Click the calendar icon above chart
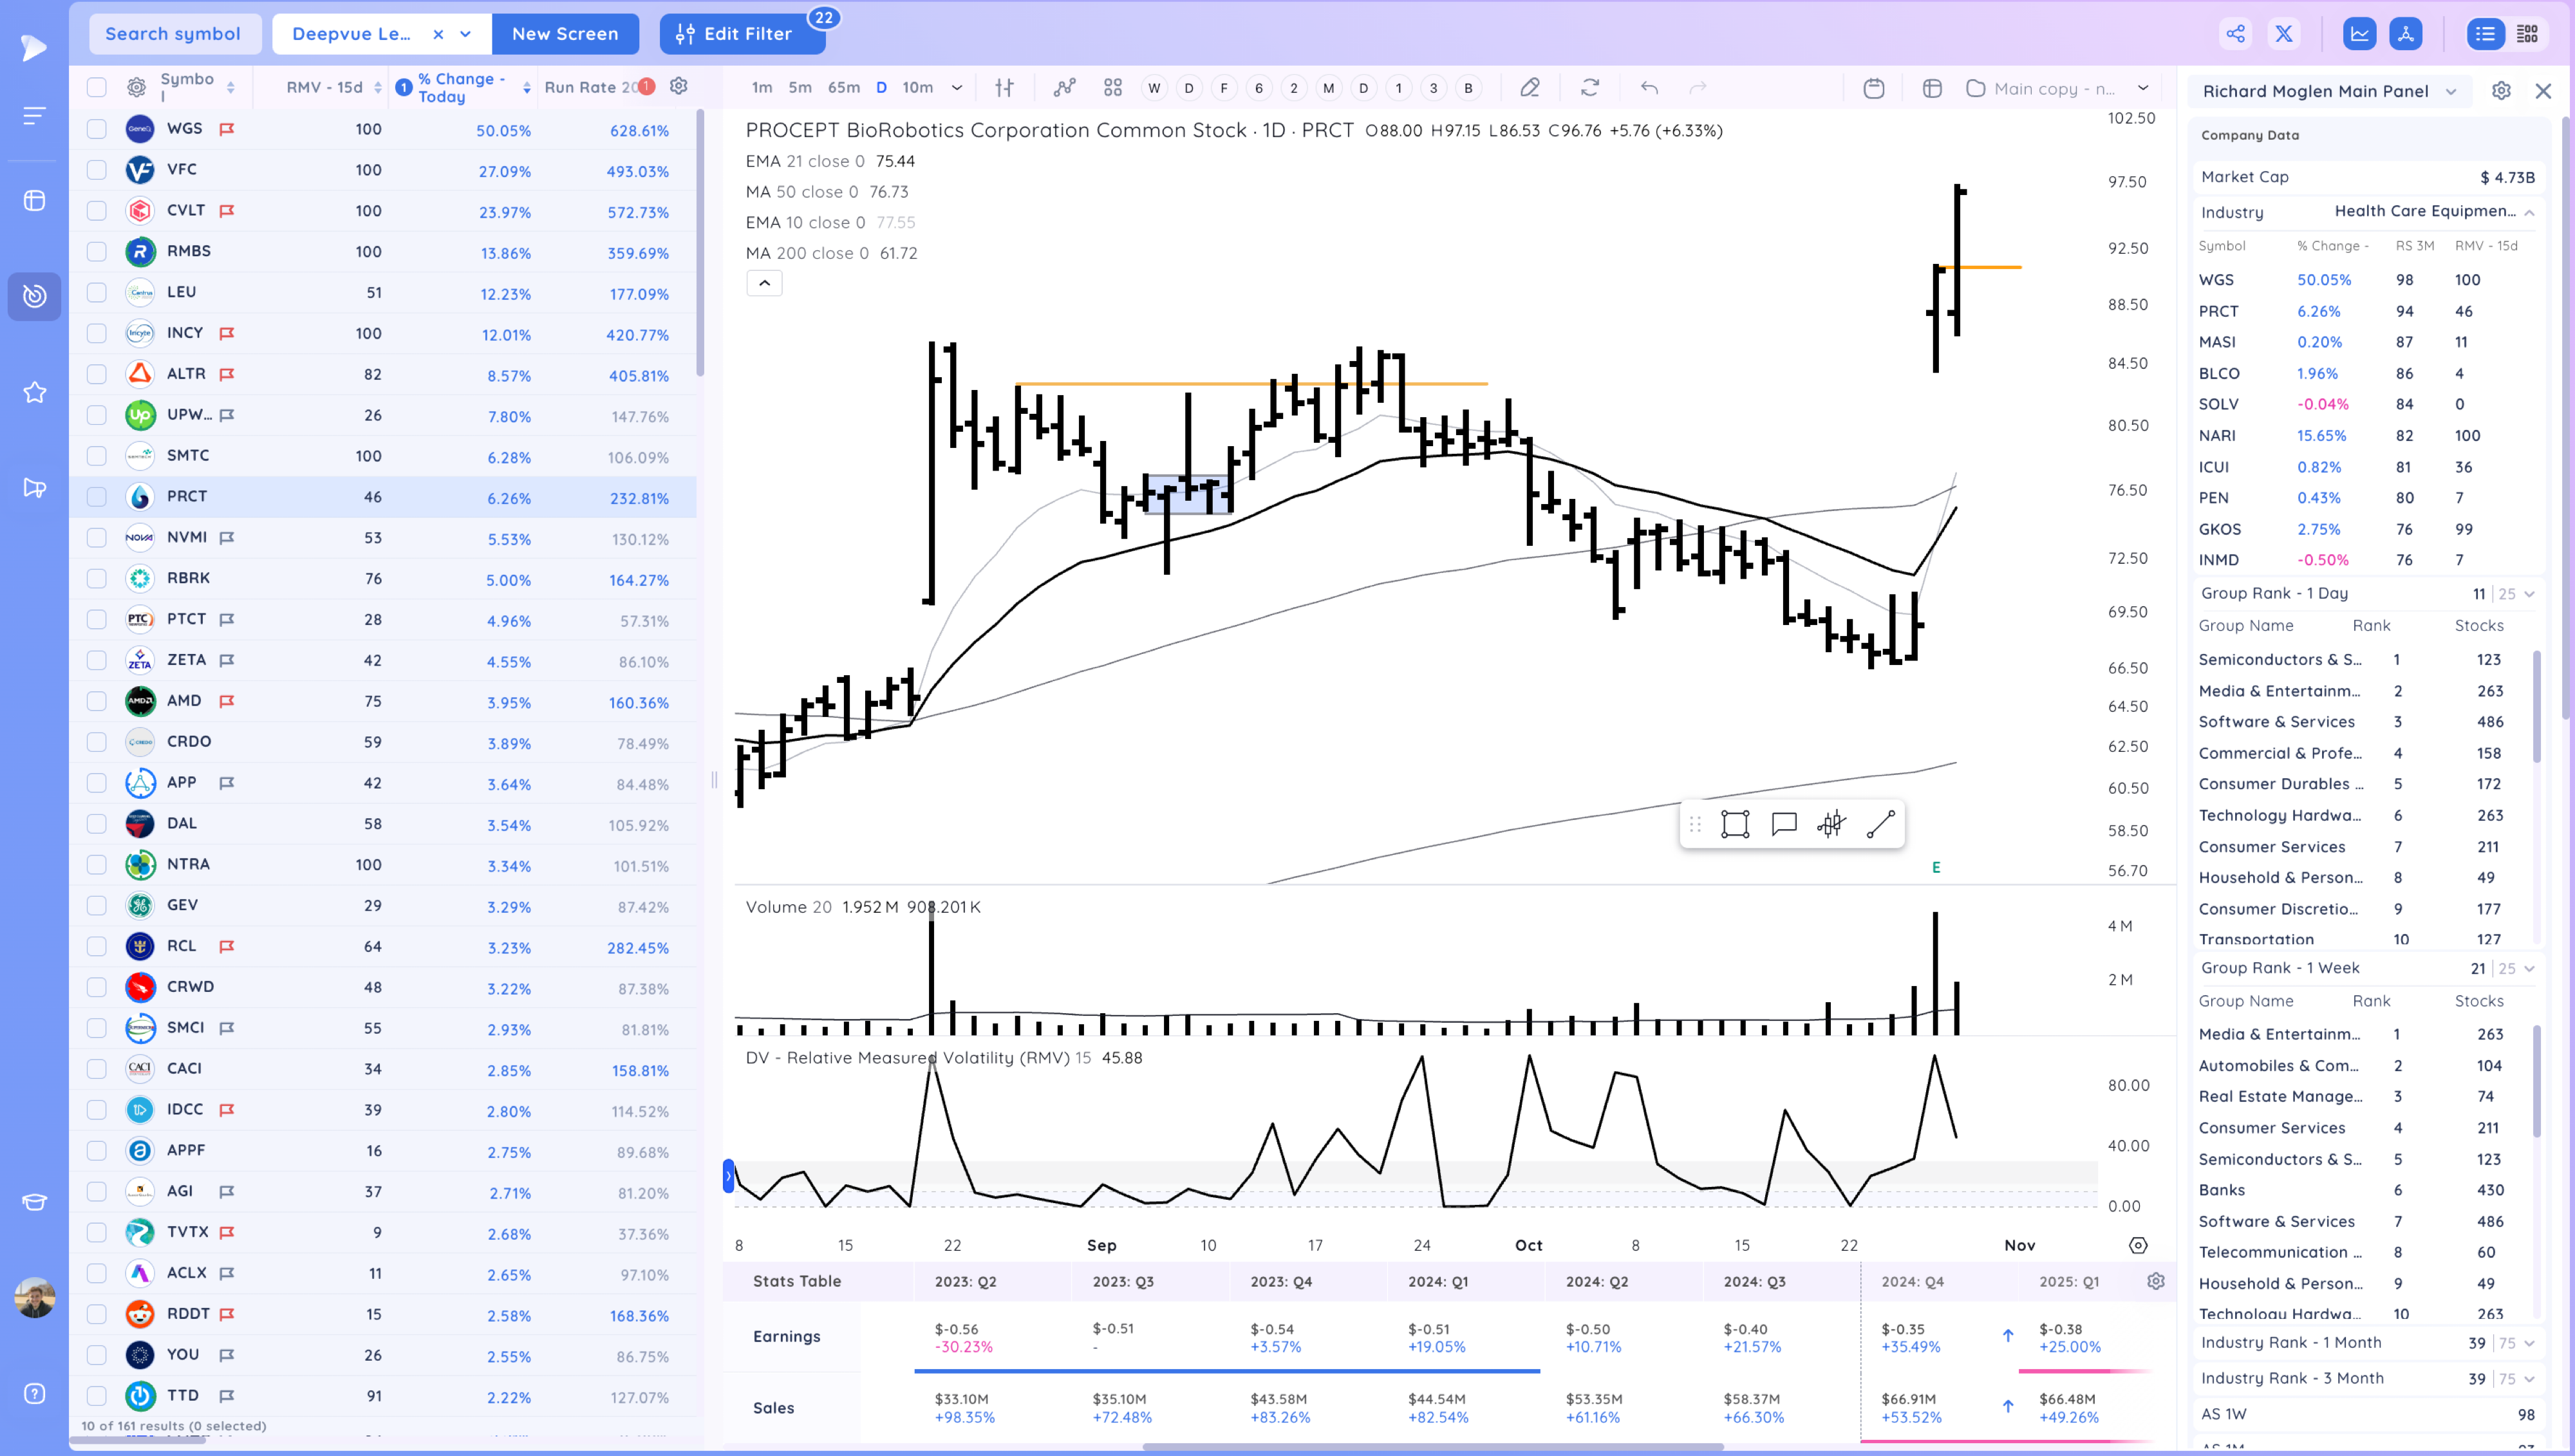This screenshot has height=1456, width=2575. [1874, 88]
